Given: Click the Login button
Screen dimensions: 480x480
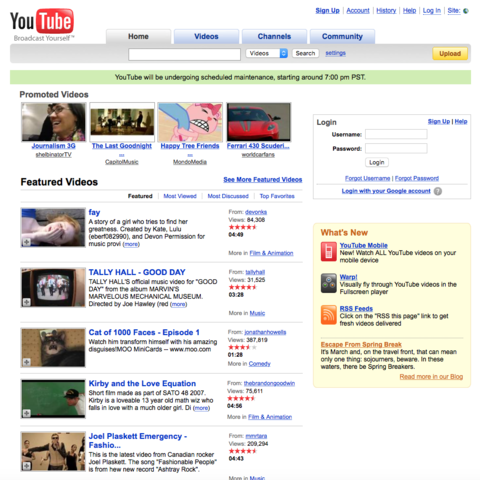Looking at the screenshot, I should click(377, 162).
